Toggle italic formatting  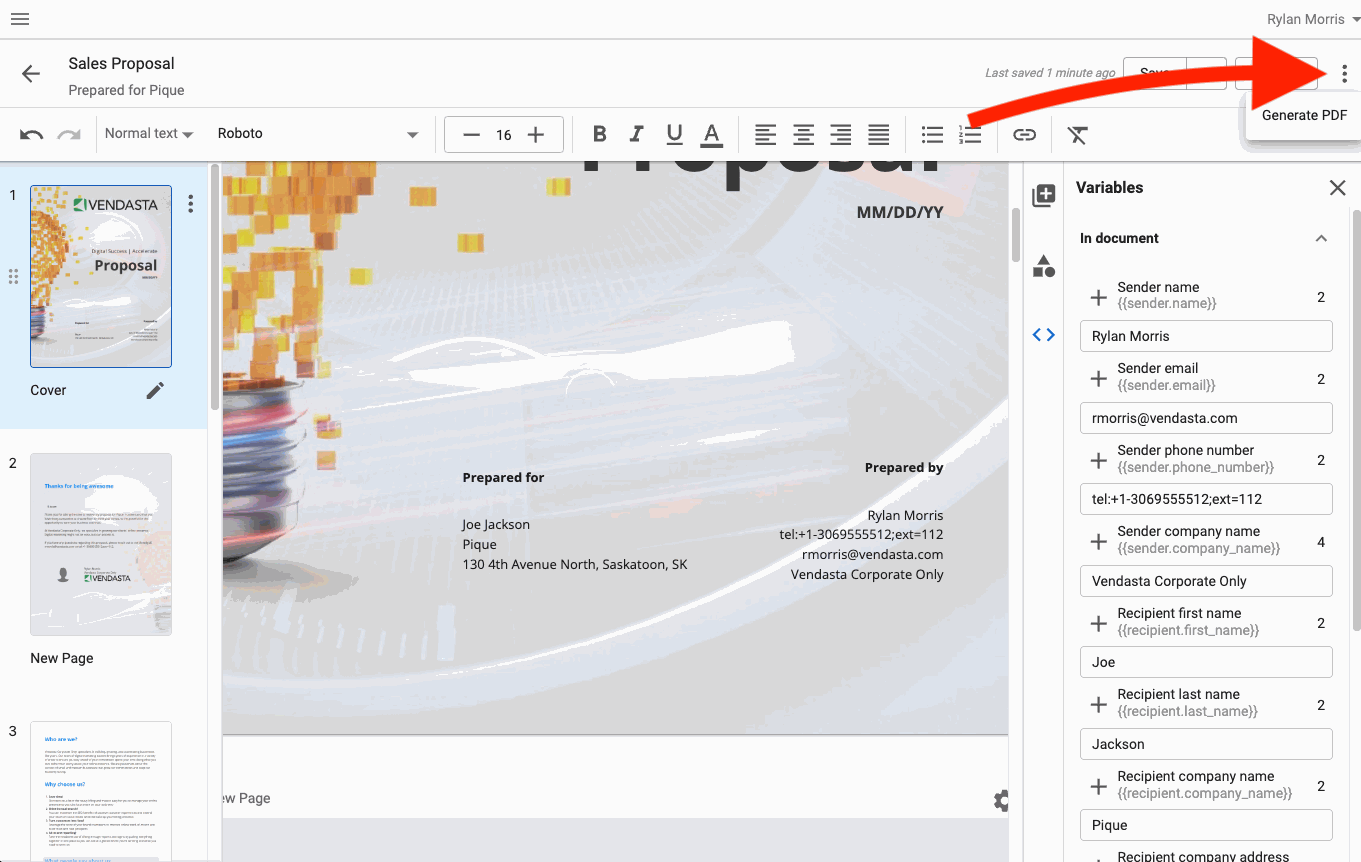click(x=636, y=135)
